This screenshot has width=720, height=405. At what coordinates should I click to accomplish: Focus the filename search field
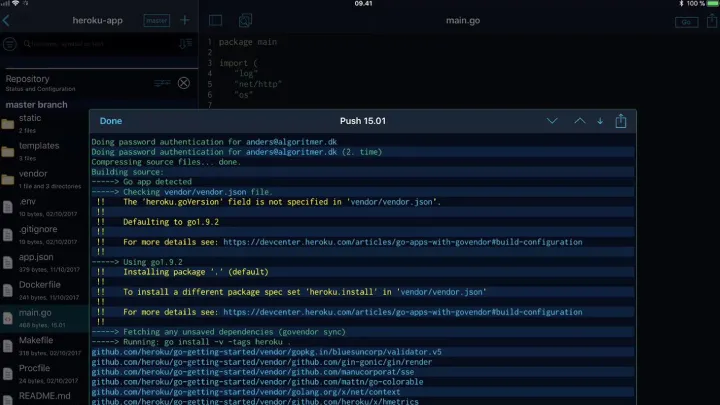click(x=99, y=44)
